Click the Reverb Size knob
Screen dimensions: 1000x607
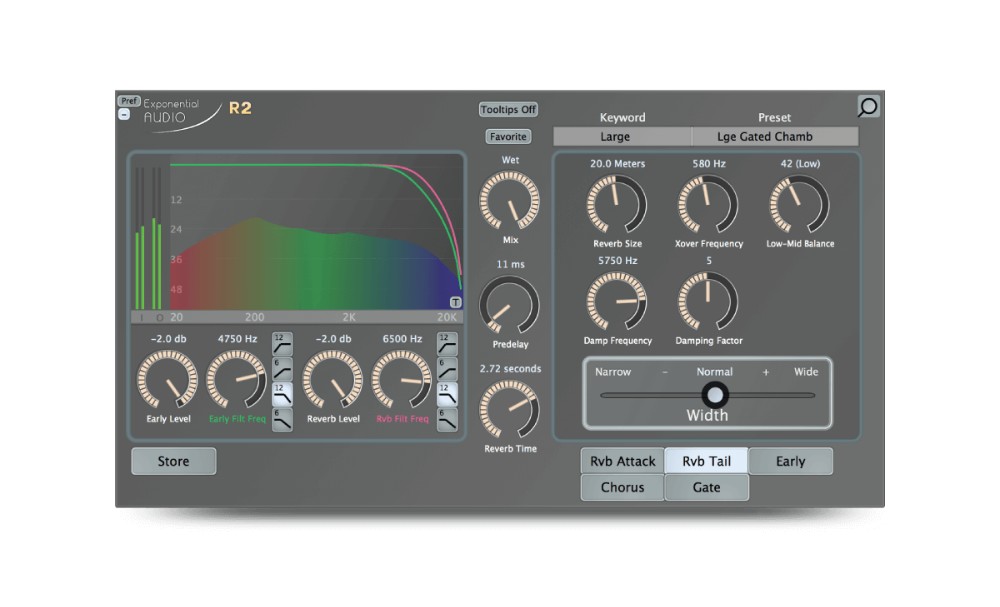tap(617, 205)
